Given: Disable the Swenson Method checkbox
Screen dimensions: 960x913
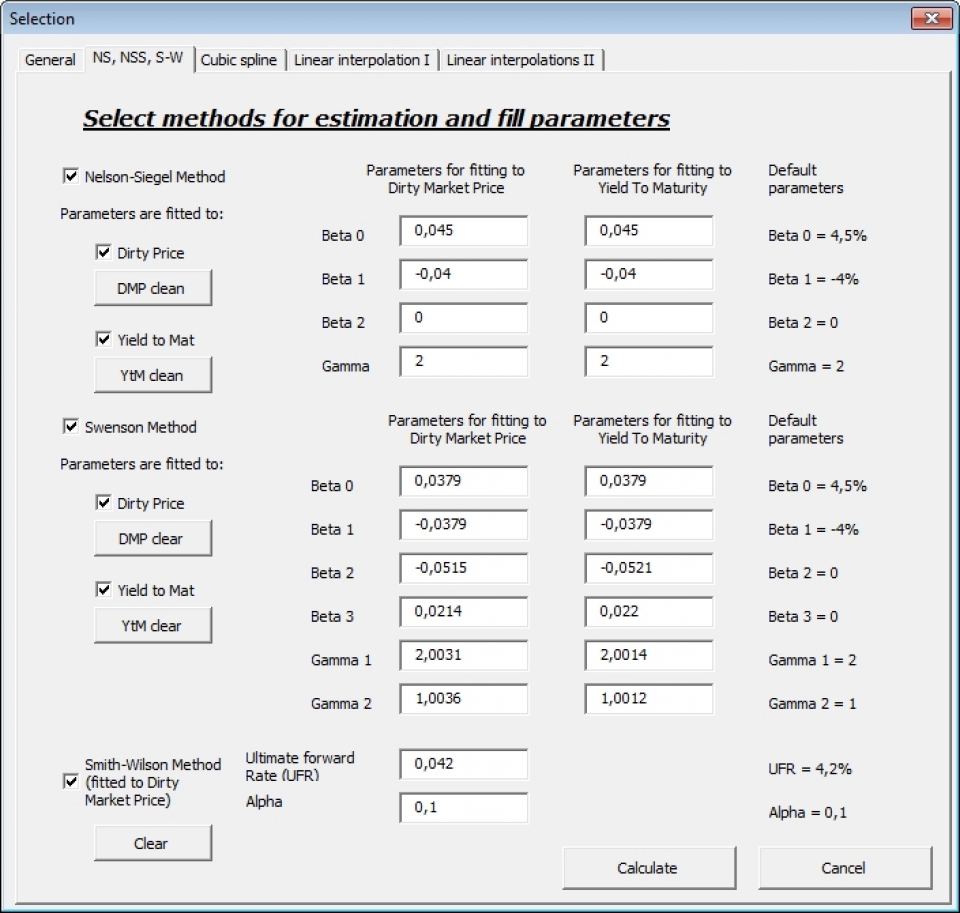Looking at the screenshot, I should pos(71,427).
